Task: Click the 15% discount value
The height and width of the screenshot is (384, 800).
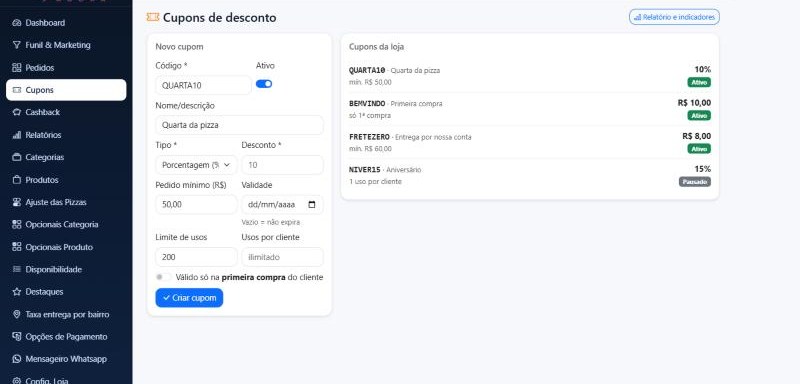Action: click(x=703, y=169)
